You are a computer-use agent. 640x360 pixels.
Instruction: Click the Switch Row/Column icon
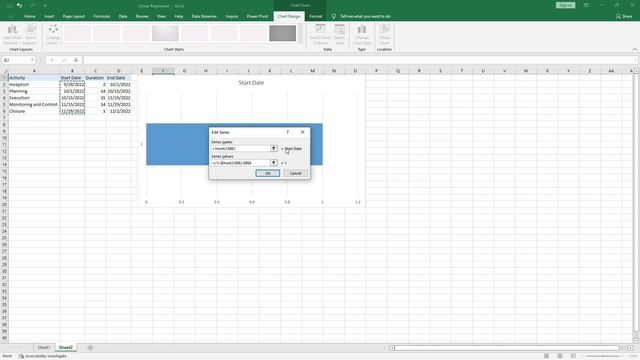320,34
